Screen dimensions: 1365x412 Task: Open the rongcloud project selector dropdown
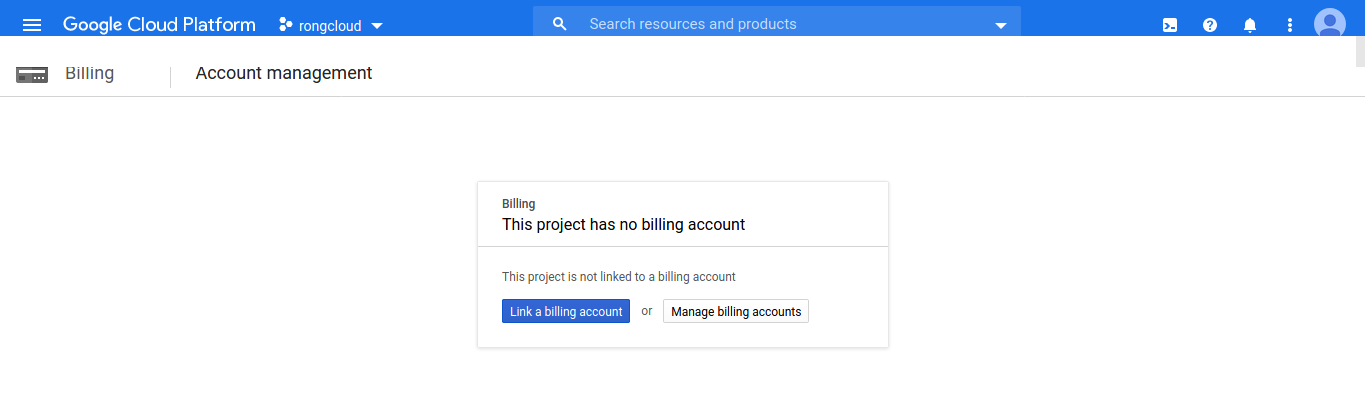click(331, 25)
